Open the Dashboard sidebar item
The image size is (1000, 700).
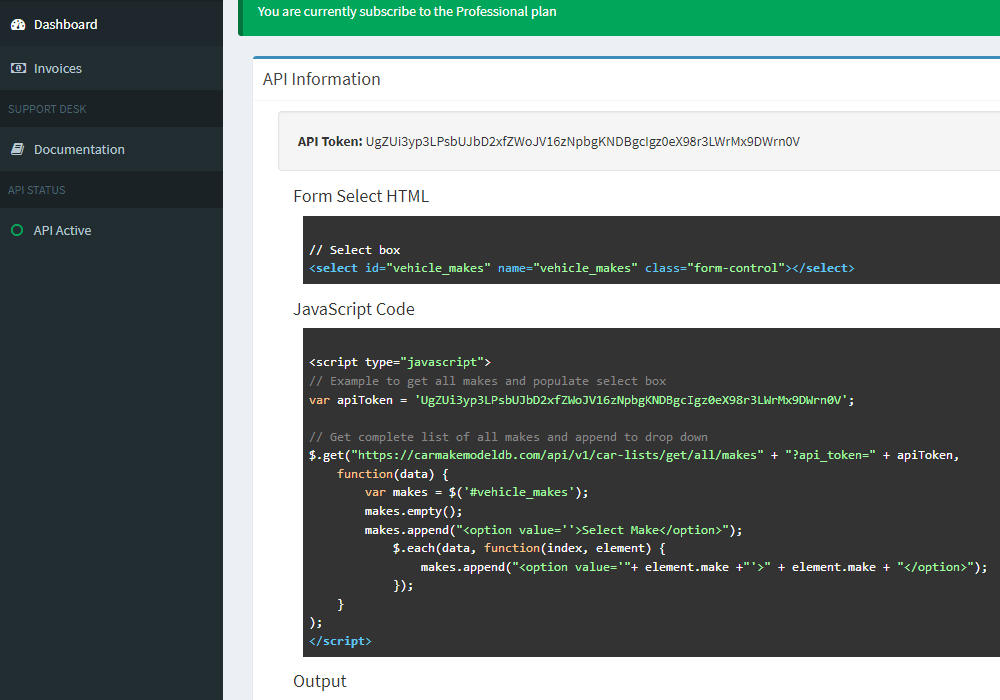112,24
